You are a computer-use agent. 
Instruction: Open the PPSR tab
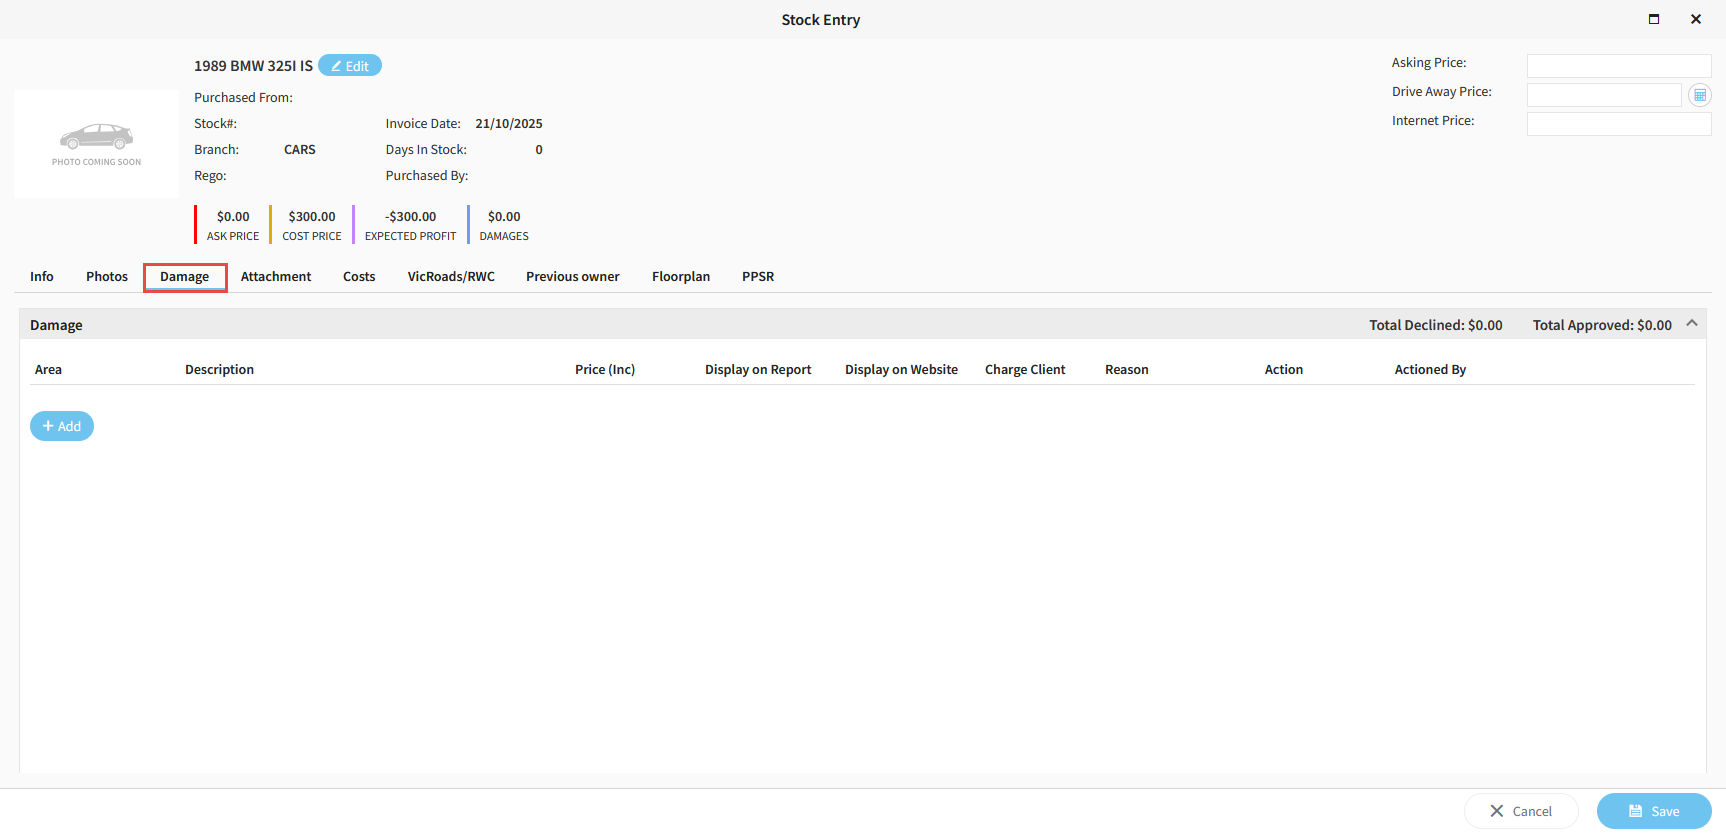point(758,277)
